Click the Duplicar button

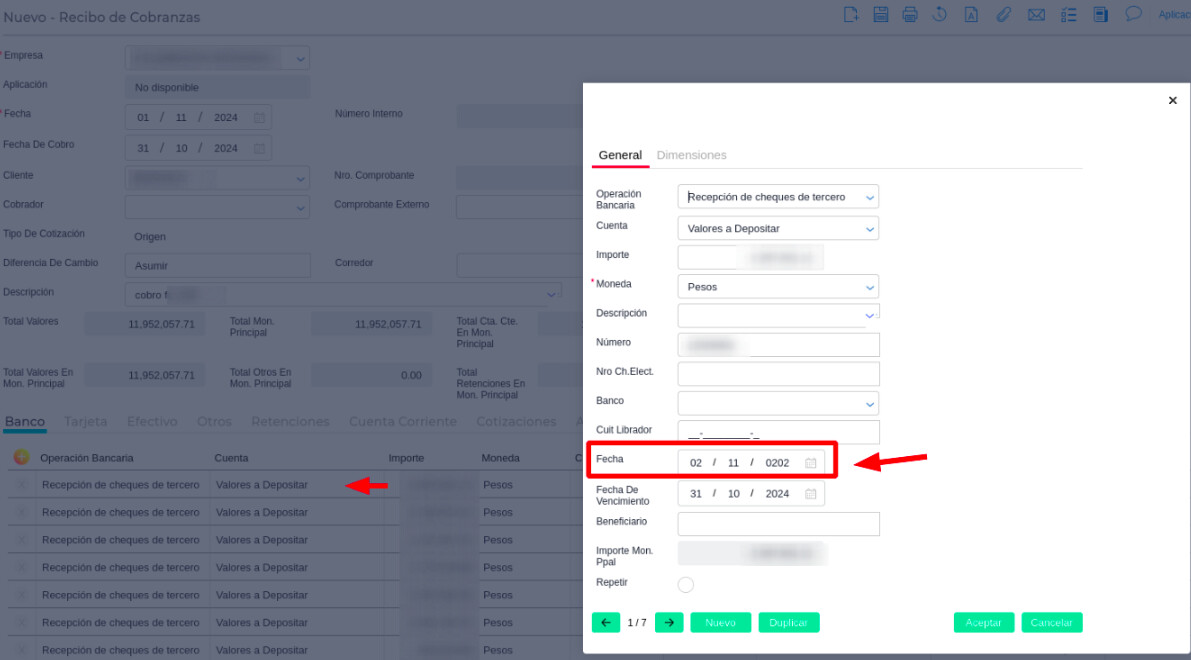click(788, 622)
